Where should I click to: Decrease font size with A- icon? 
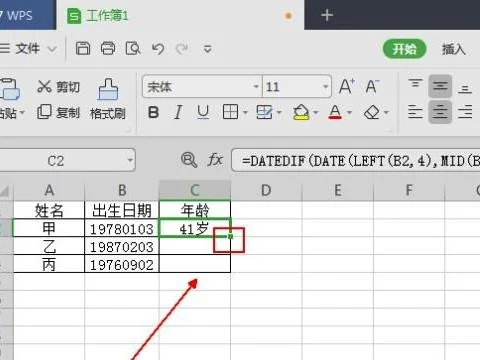(x=372, y=87)
